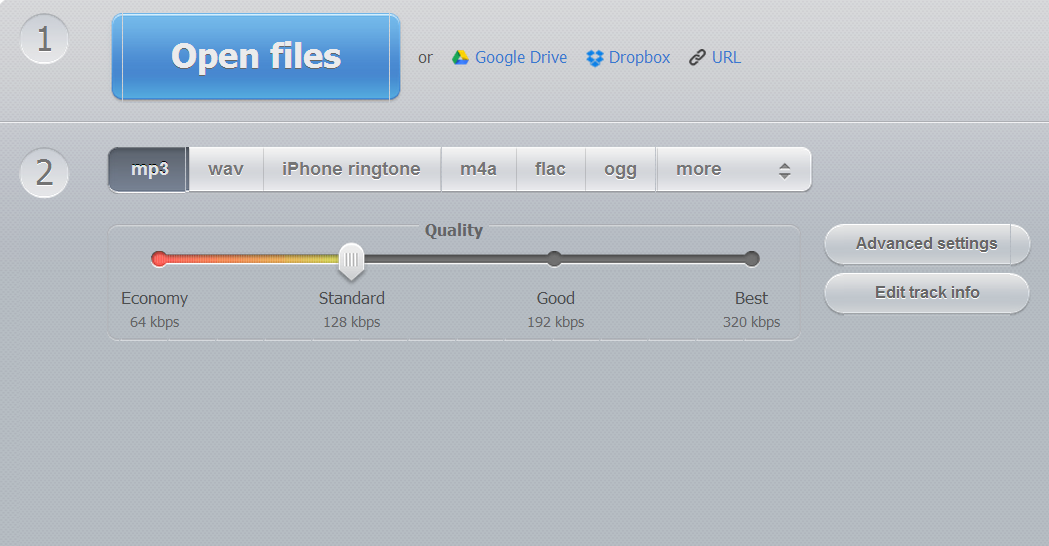Click the Standard quality slider handle
Screen dimensions: 1049x546
(x=351, y=260)
